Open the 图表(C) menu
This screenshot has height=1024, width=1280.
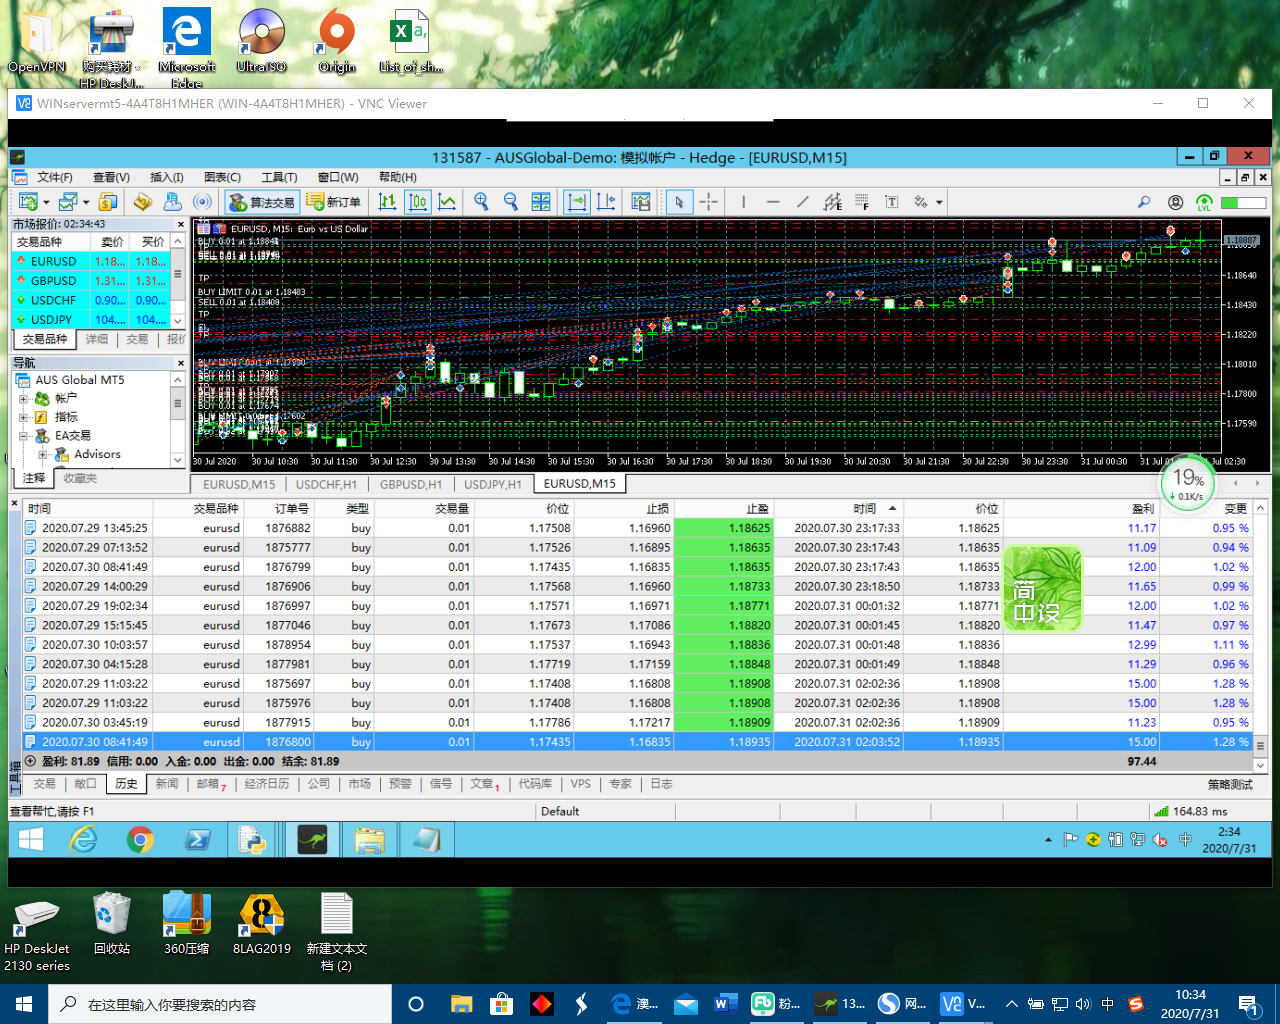[x=222, y=177]
